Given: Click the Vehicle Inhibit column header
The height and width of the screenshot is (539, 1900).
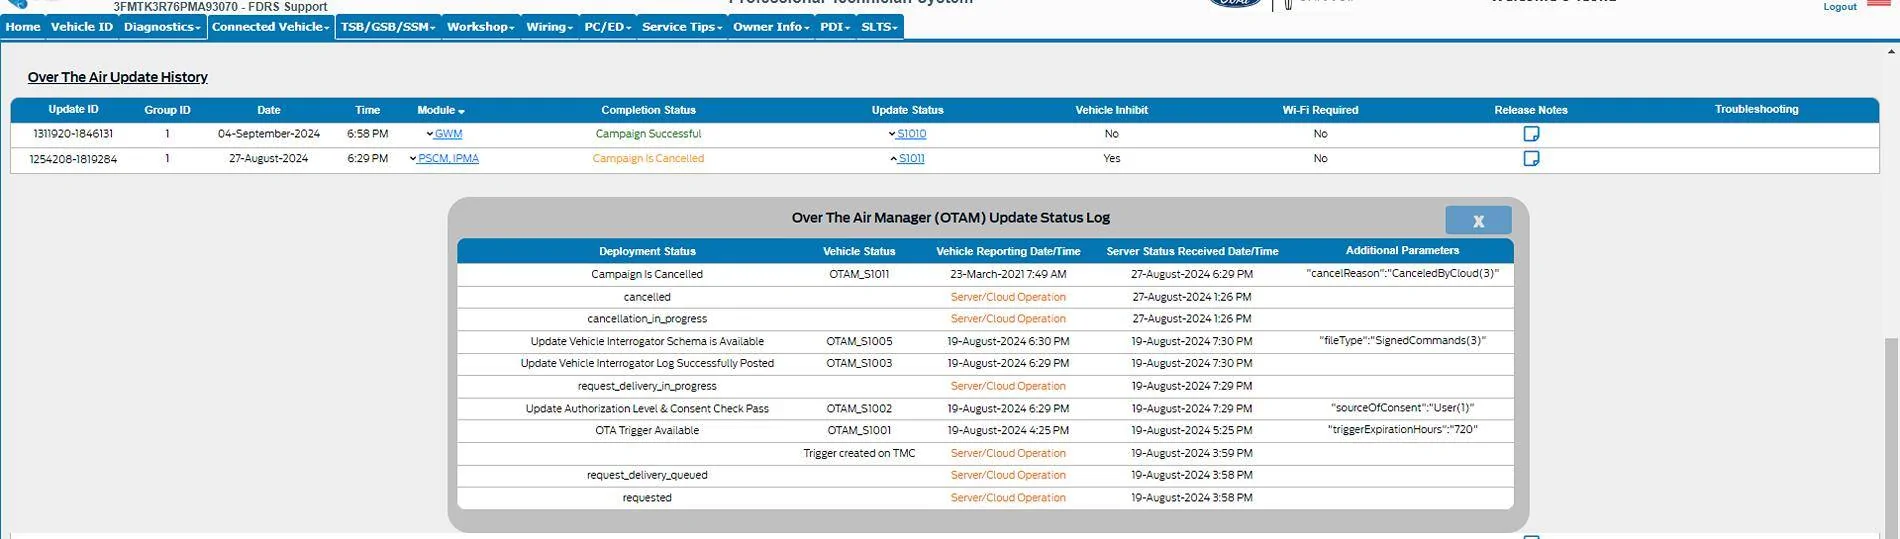Looking at the screenshot, I should (1111, 110).
